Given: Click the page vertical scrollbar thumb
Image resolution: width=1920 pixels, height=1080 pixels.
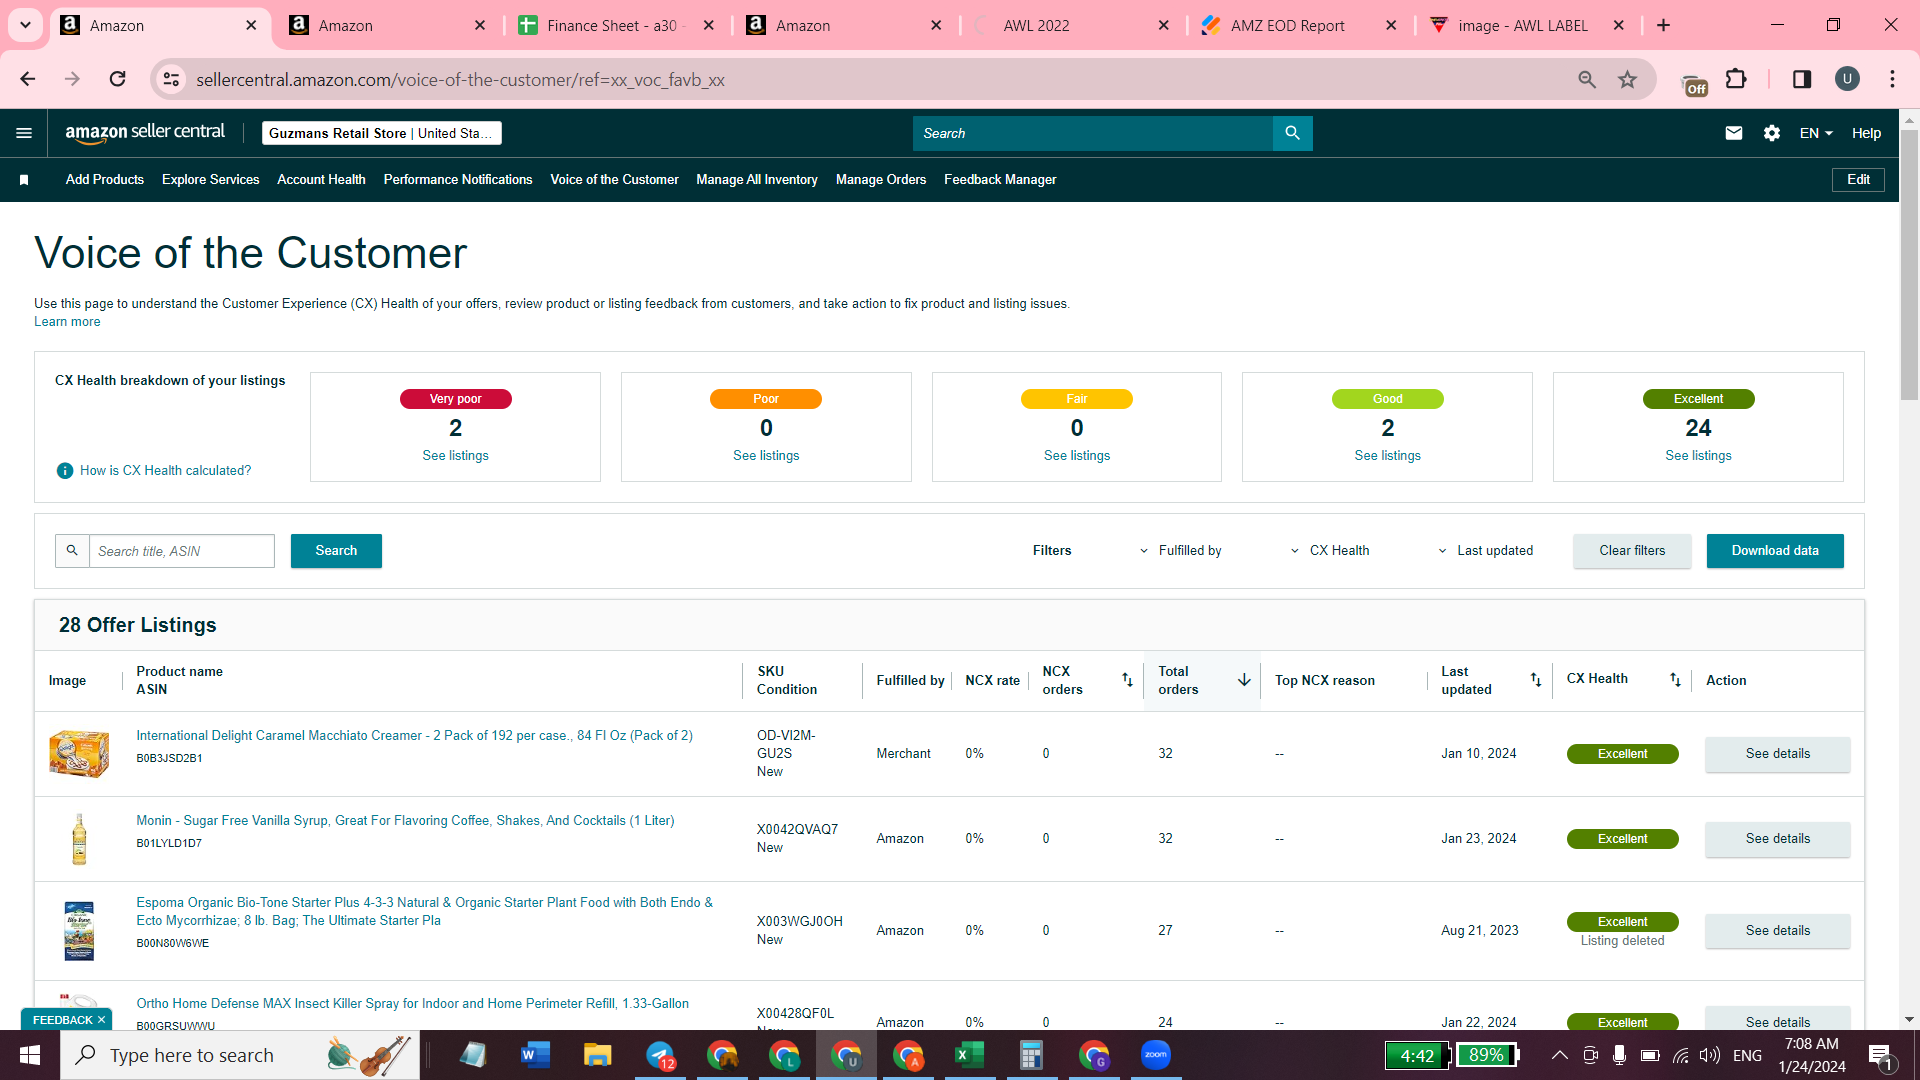Looking at the screenshot, I should point(1909,265).
